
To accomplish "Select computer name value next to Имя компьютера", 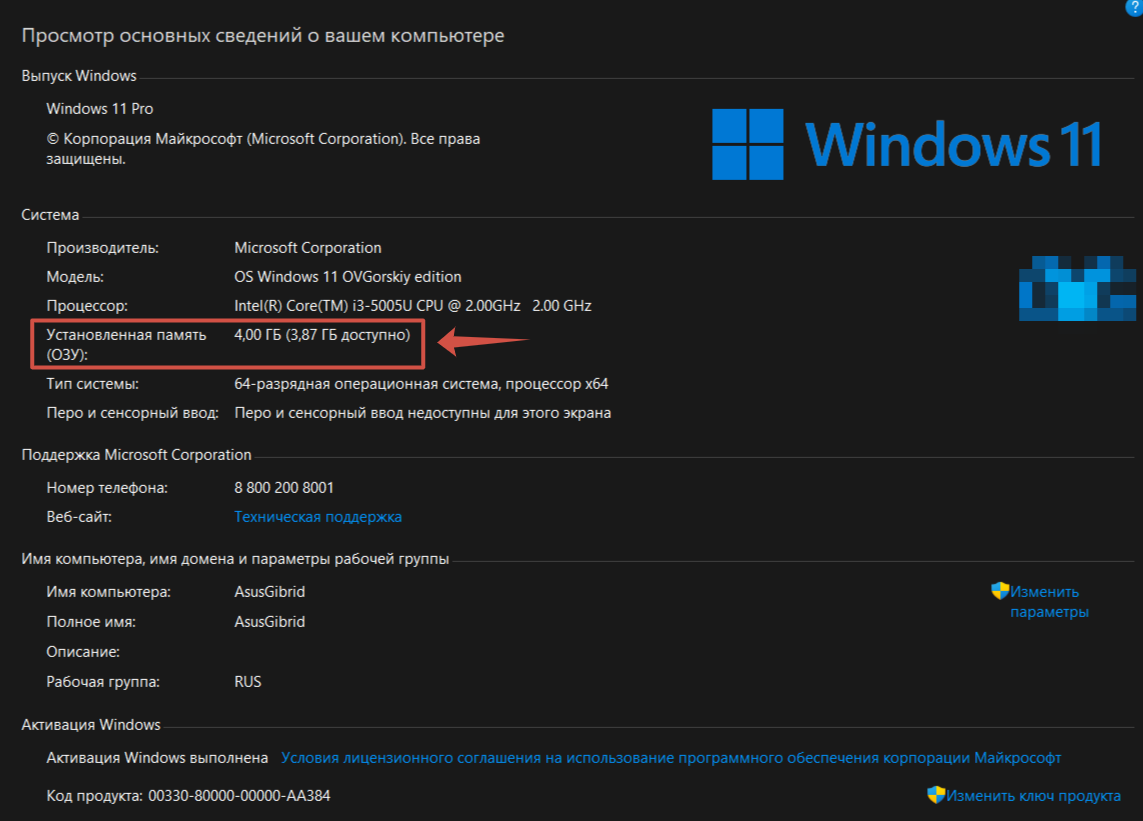I will click(270, 592).
